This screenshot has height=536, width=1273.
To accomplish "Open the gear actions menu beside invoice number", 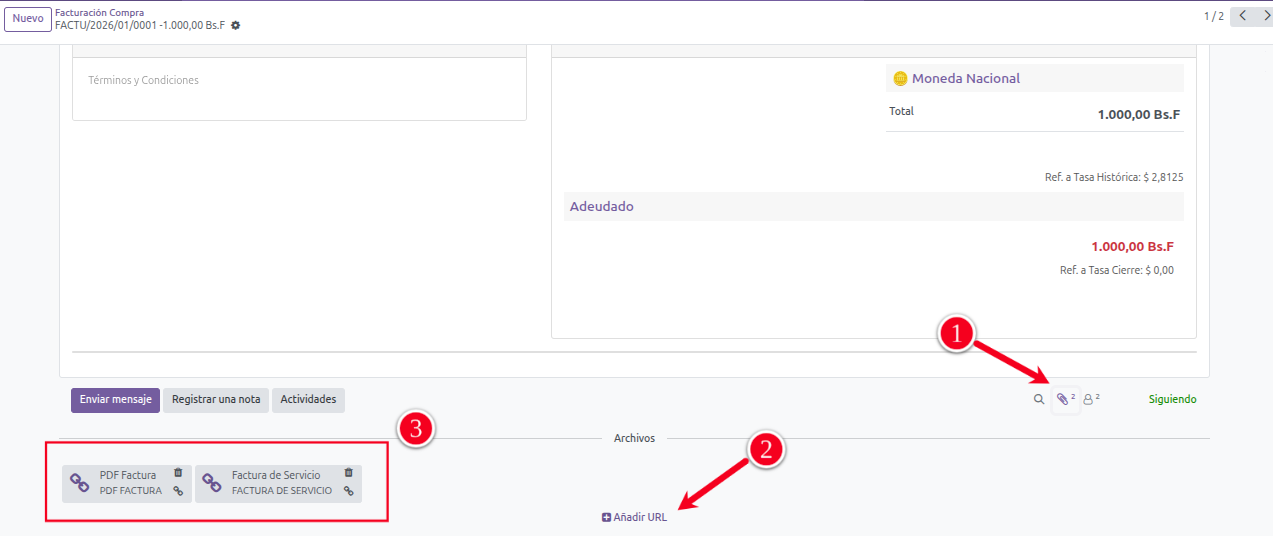I will 236,25.
